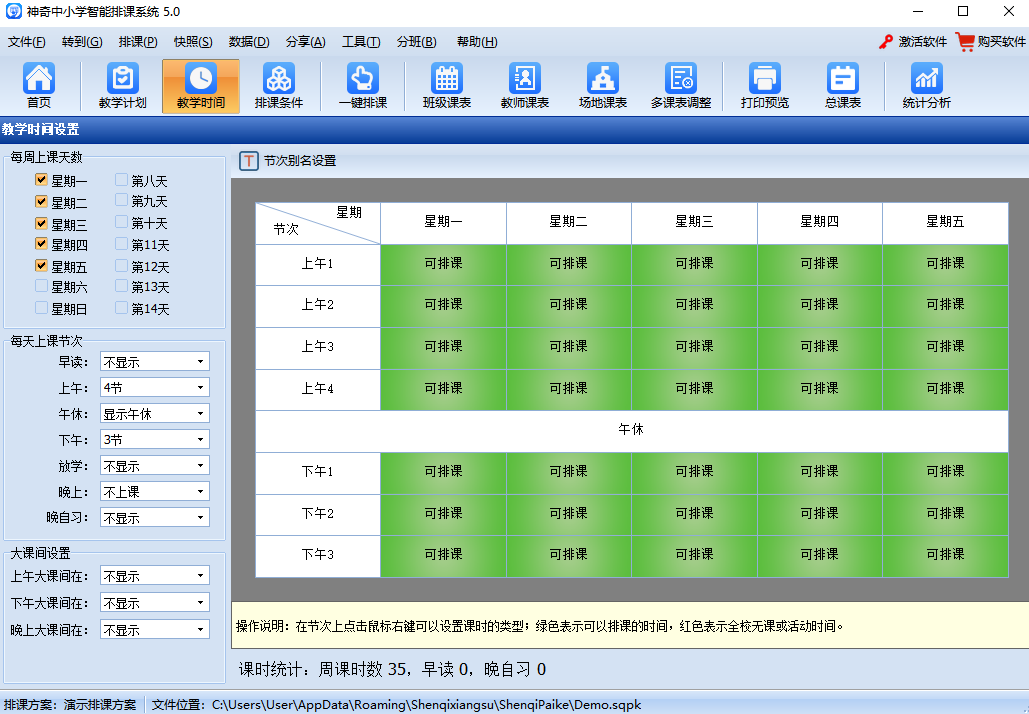Start 一键排课 automatic scheduling
This screenshot has height=714, width=1029.
(361, 85)
